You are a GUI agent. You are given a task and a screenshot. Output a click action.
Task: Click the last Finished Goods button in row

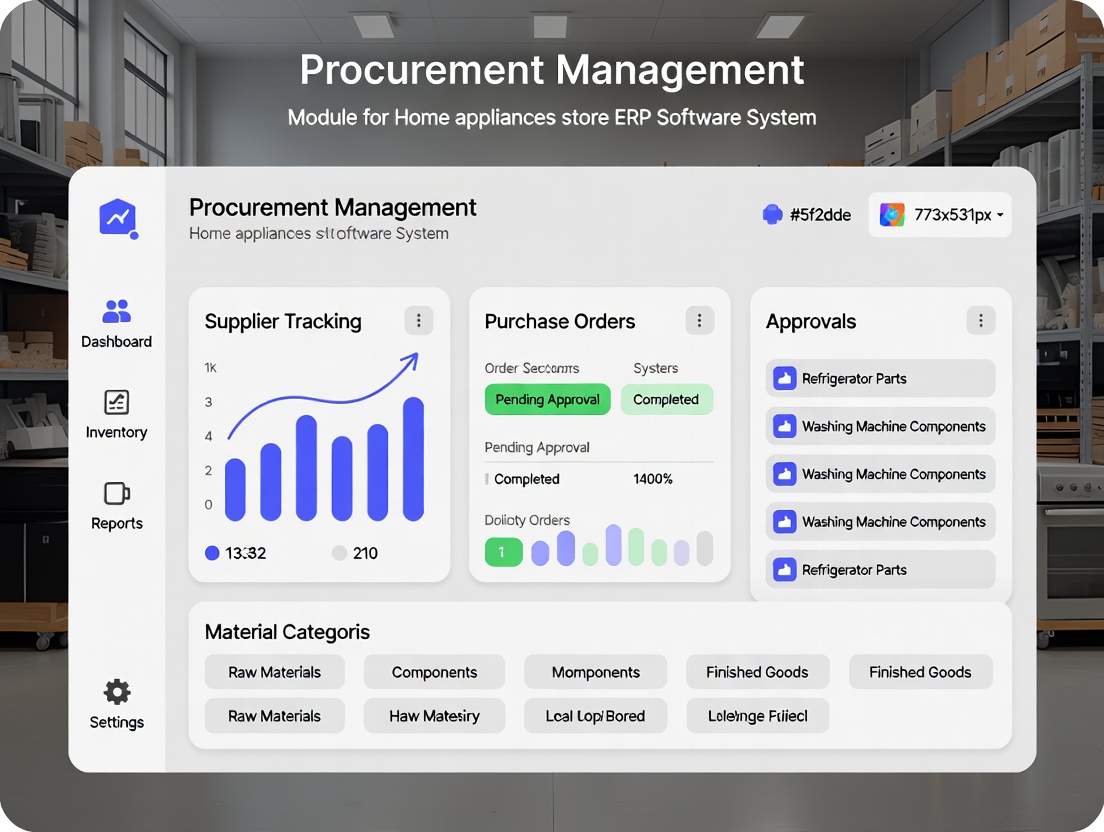point(920,672)
